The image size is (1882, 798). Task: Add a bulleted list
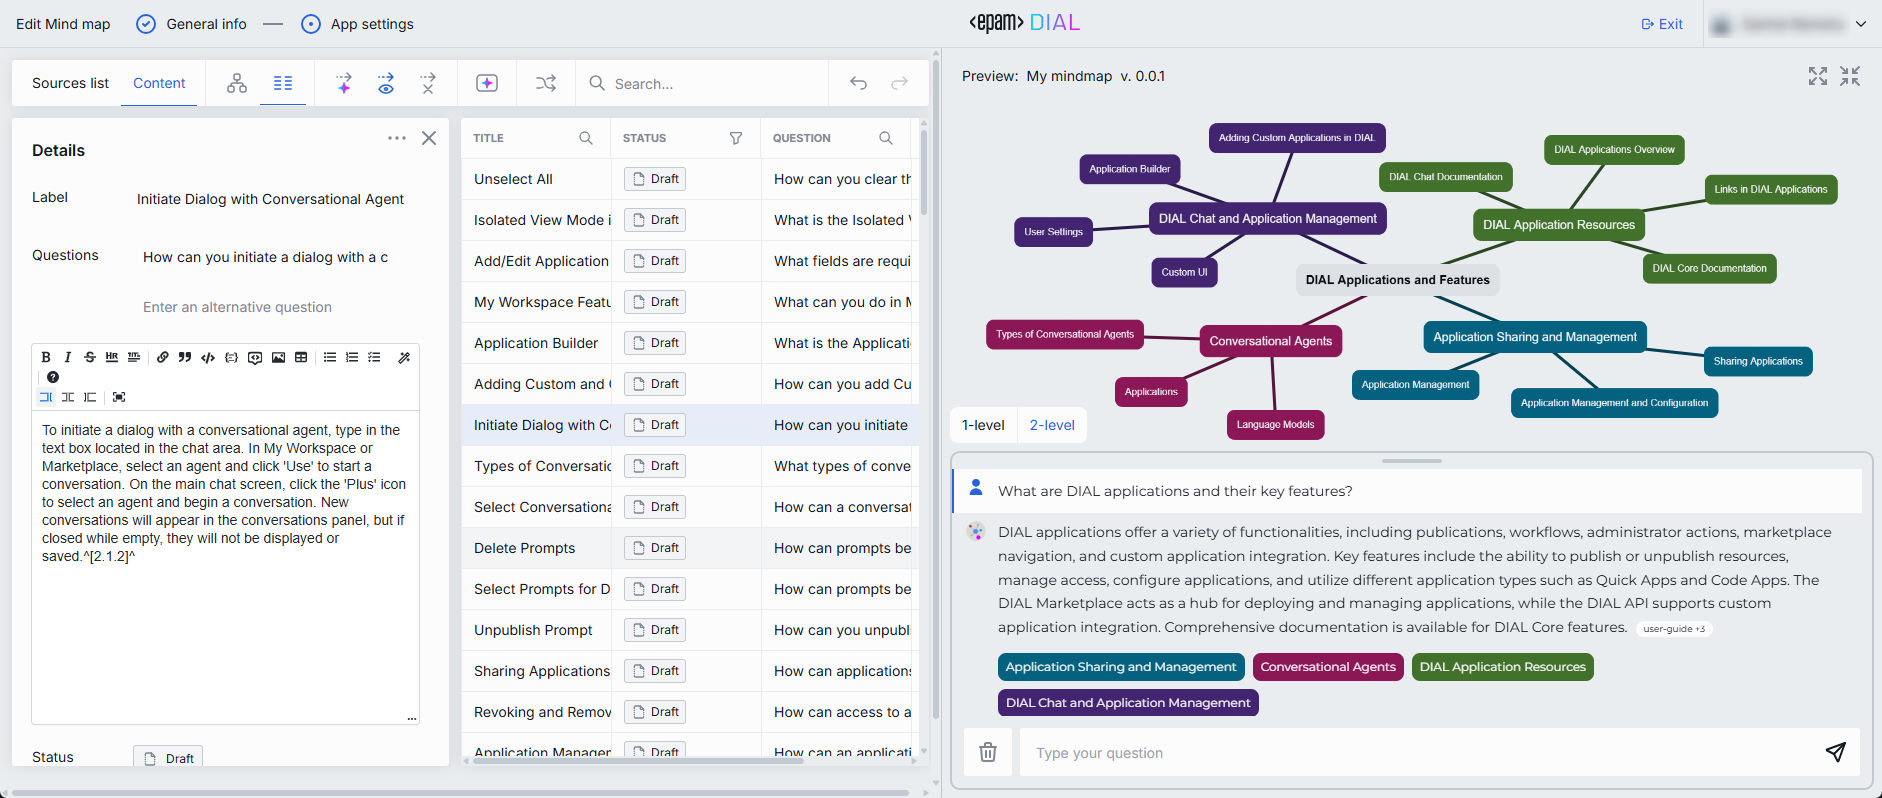click(x=330, y=357)
